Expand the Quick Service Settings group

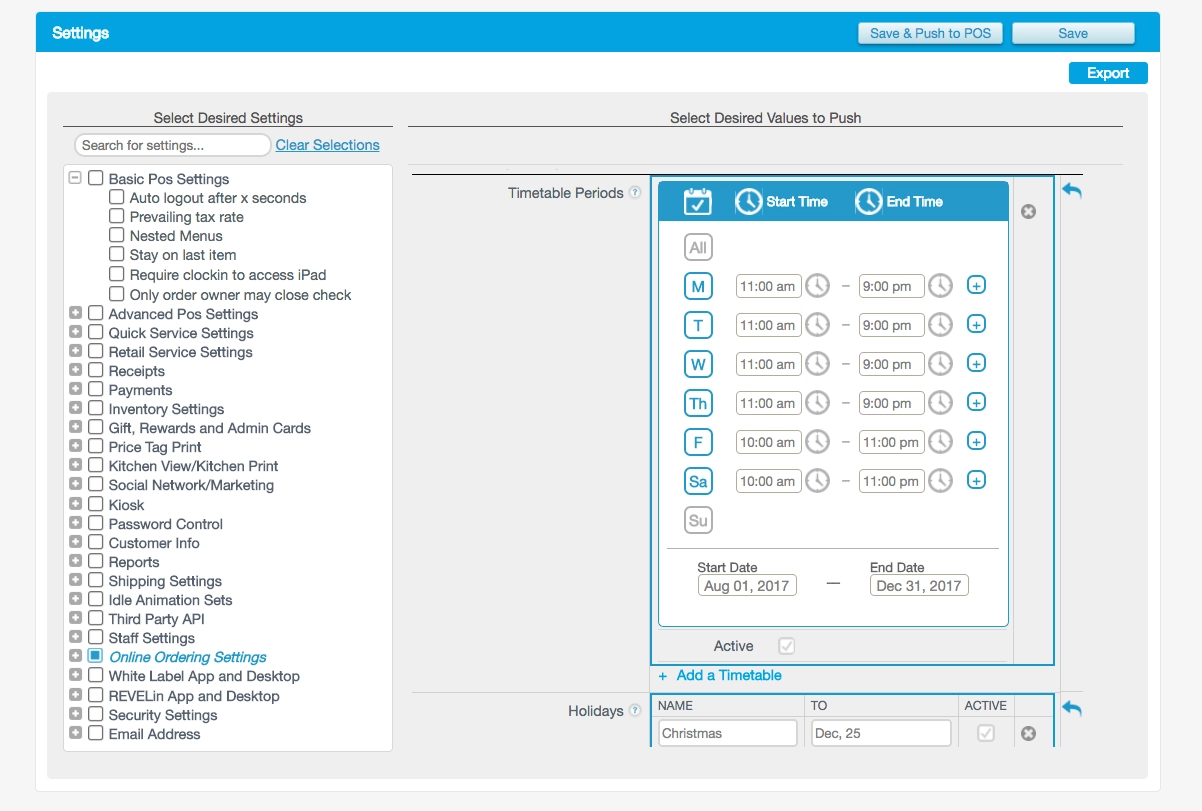click(75, 332)
